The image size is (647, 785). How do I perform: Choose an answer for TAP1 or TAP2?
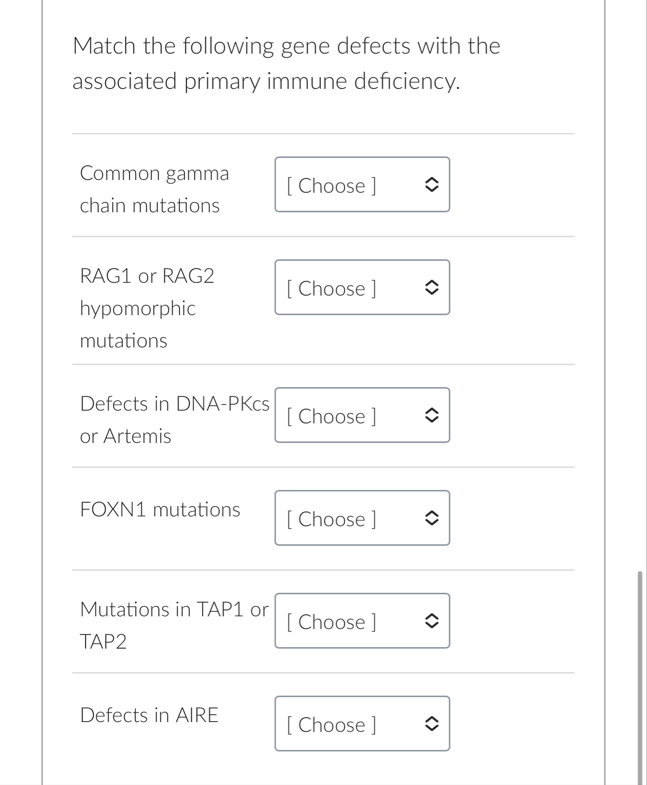coord(361,622)
